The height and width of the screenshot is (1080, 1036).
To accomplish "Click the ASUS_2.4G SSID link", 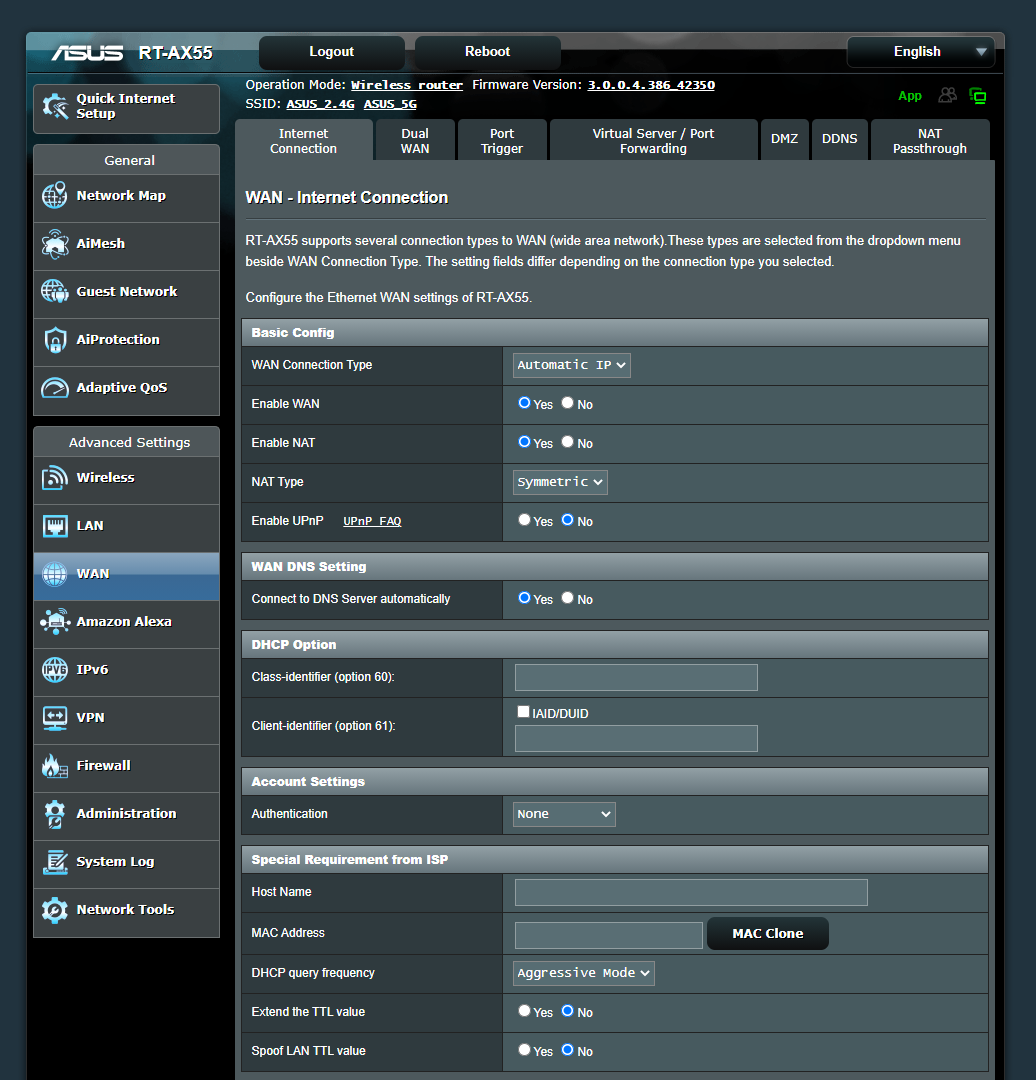I will tap(320, 104).
